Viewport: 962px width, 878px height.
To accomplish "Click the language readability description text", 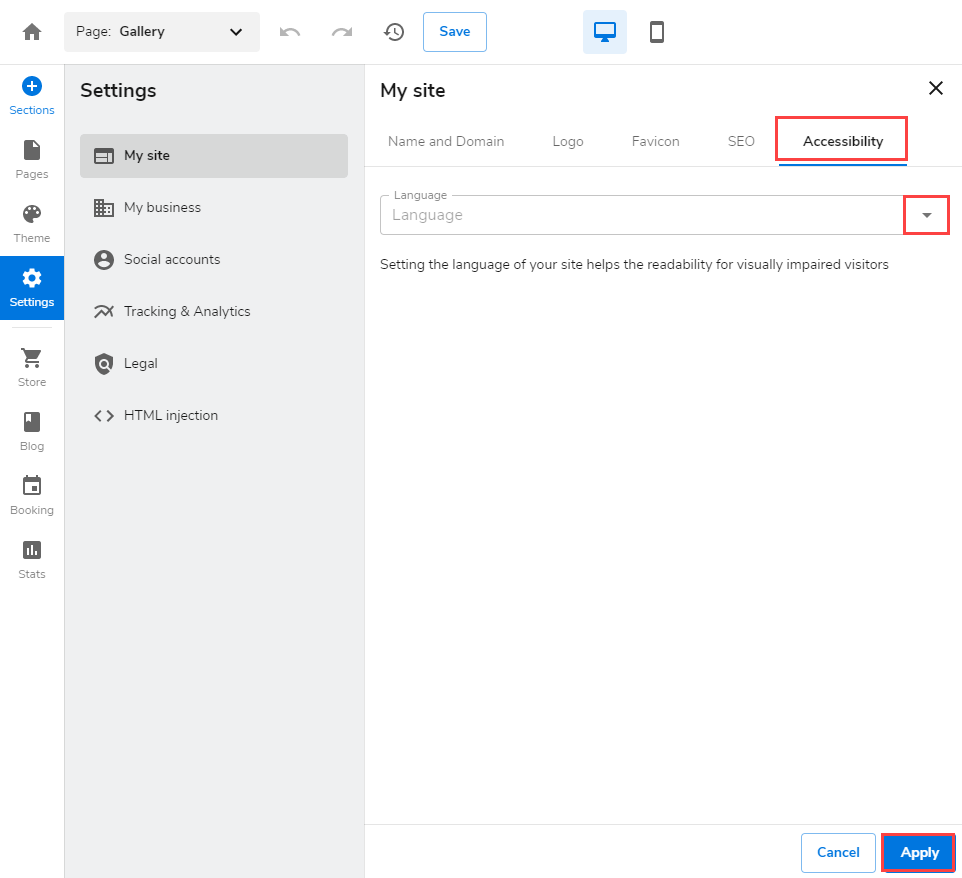I will pyautogui.click(x=634, y=264).
